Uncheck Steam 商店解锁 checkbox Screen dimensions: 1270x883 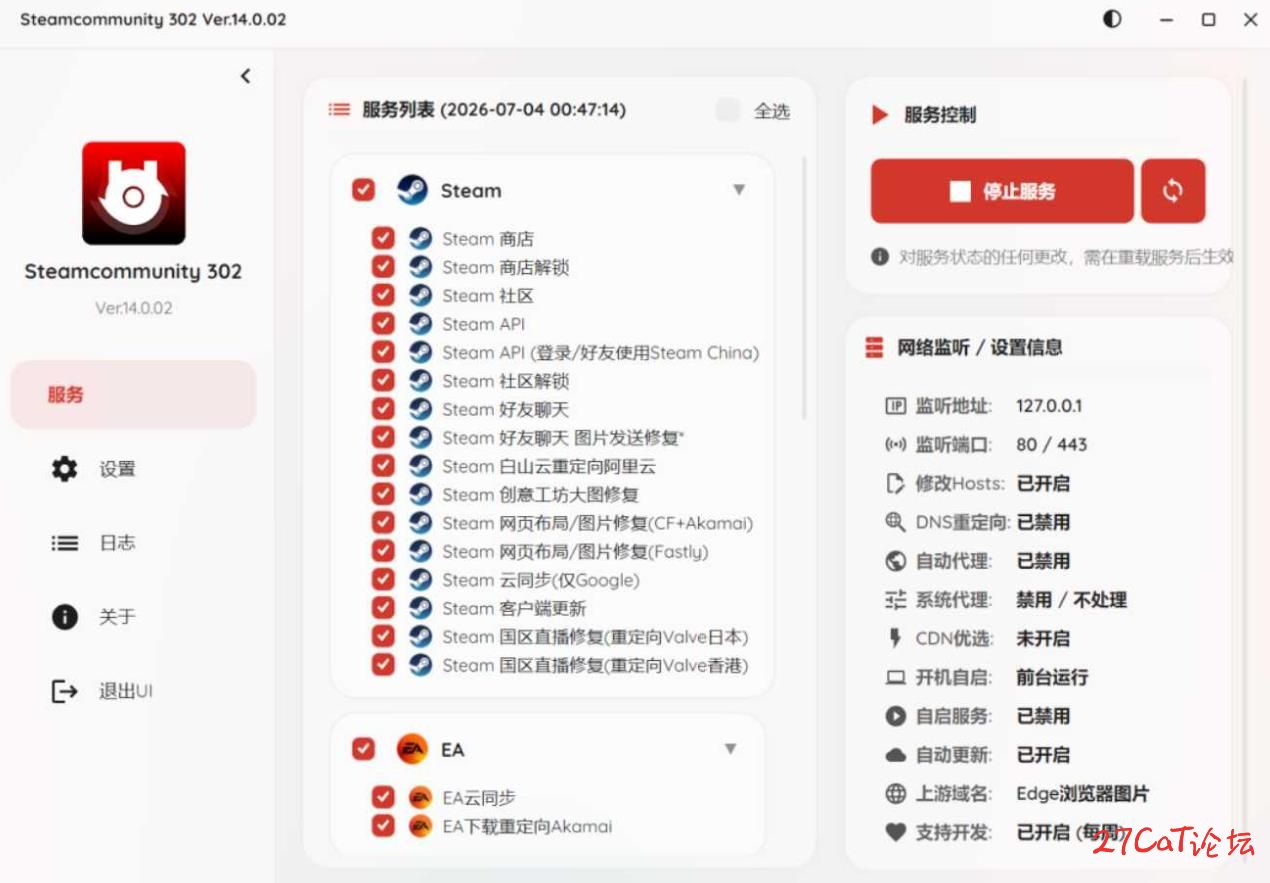click(383, 267)
